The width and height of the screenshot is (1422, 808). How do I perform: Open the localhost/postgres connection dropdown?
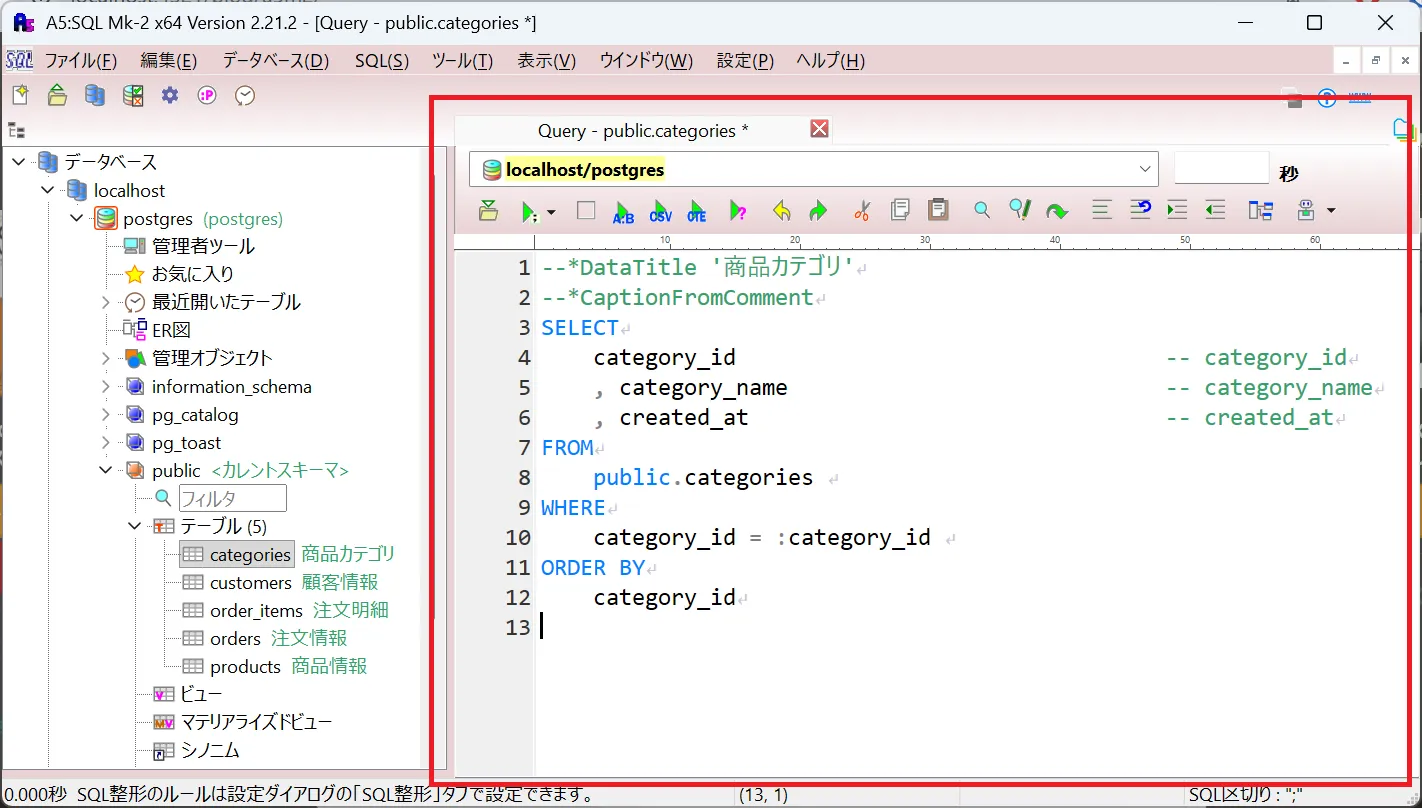(1145, 169)
